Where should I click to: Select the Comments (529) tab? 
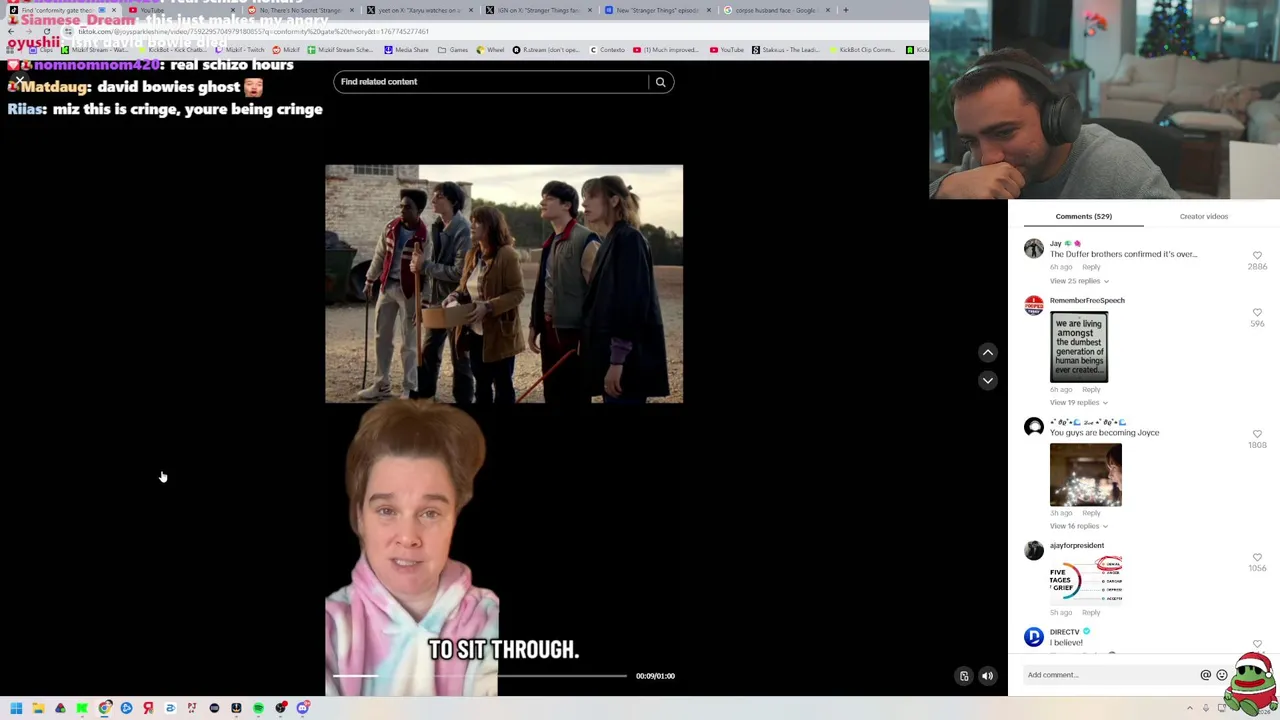click(1083, 216)
